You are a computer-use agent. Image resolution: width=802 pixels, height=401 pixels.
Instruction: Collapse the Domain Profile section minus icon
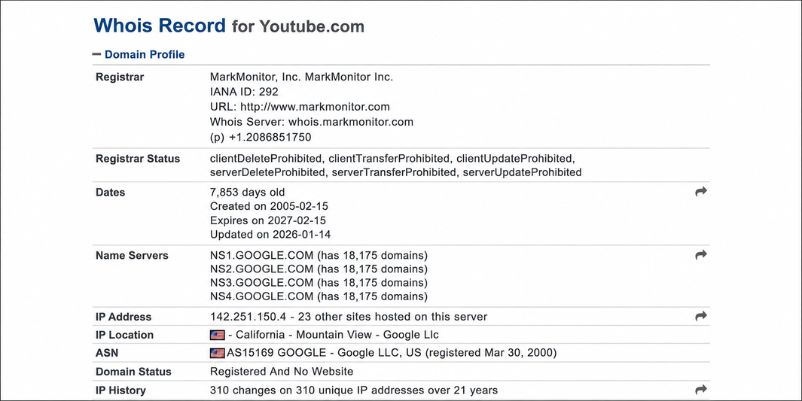tap(97, 54)
